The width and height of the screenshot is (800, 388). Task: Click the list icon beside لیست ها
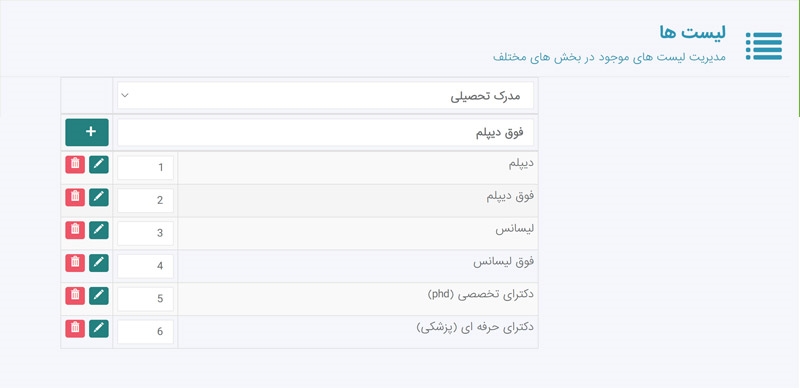click(x=764, y=46)
